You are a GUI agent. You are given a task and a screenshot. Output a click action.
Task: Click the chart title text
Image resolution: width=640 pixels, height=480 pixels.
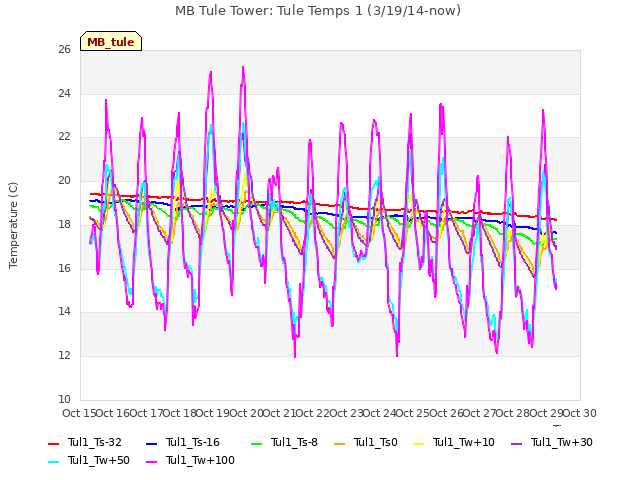click(x=318, y=11)
